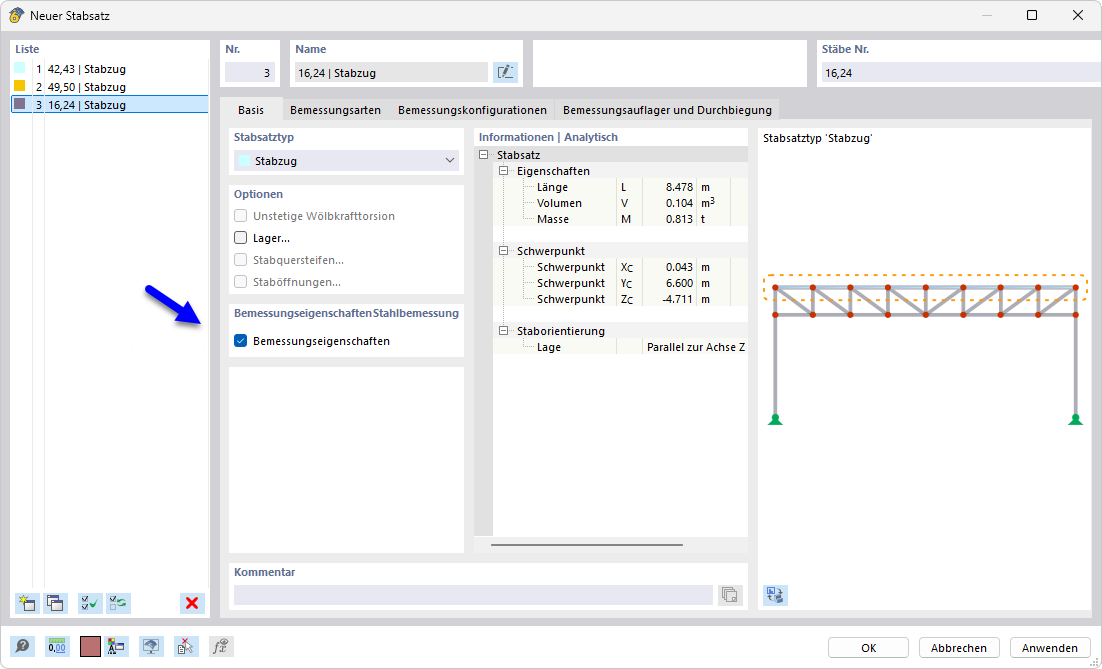Click the Stäbe Nr. field 16,24
1102x669 pixels.
(x=961, y=72)
